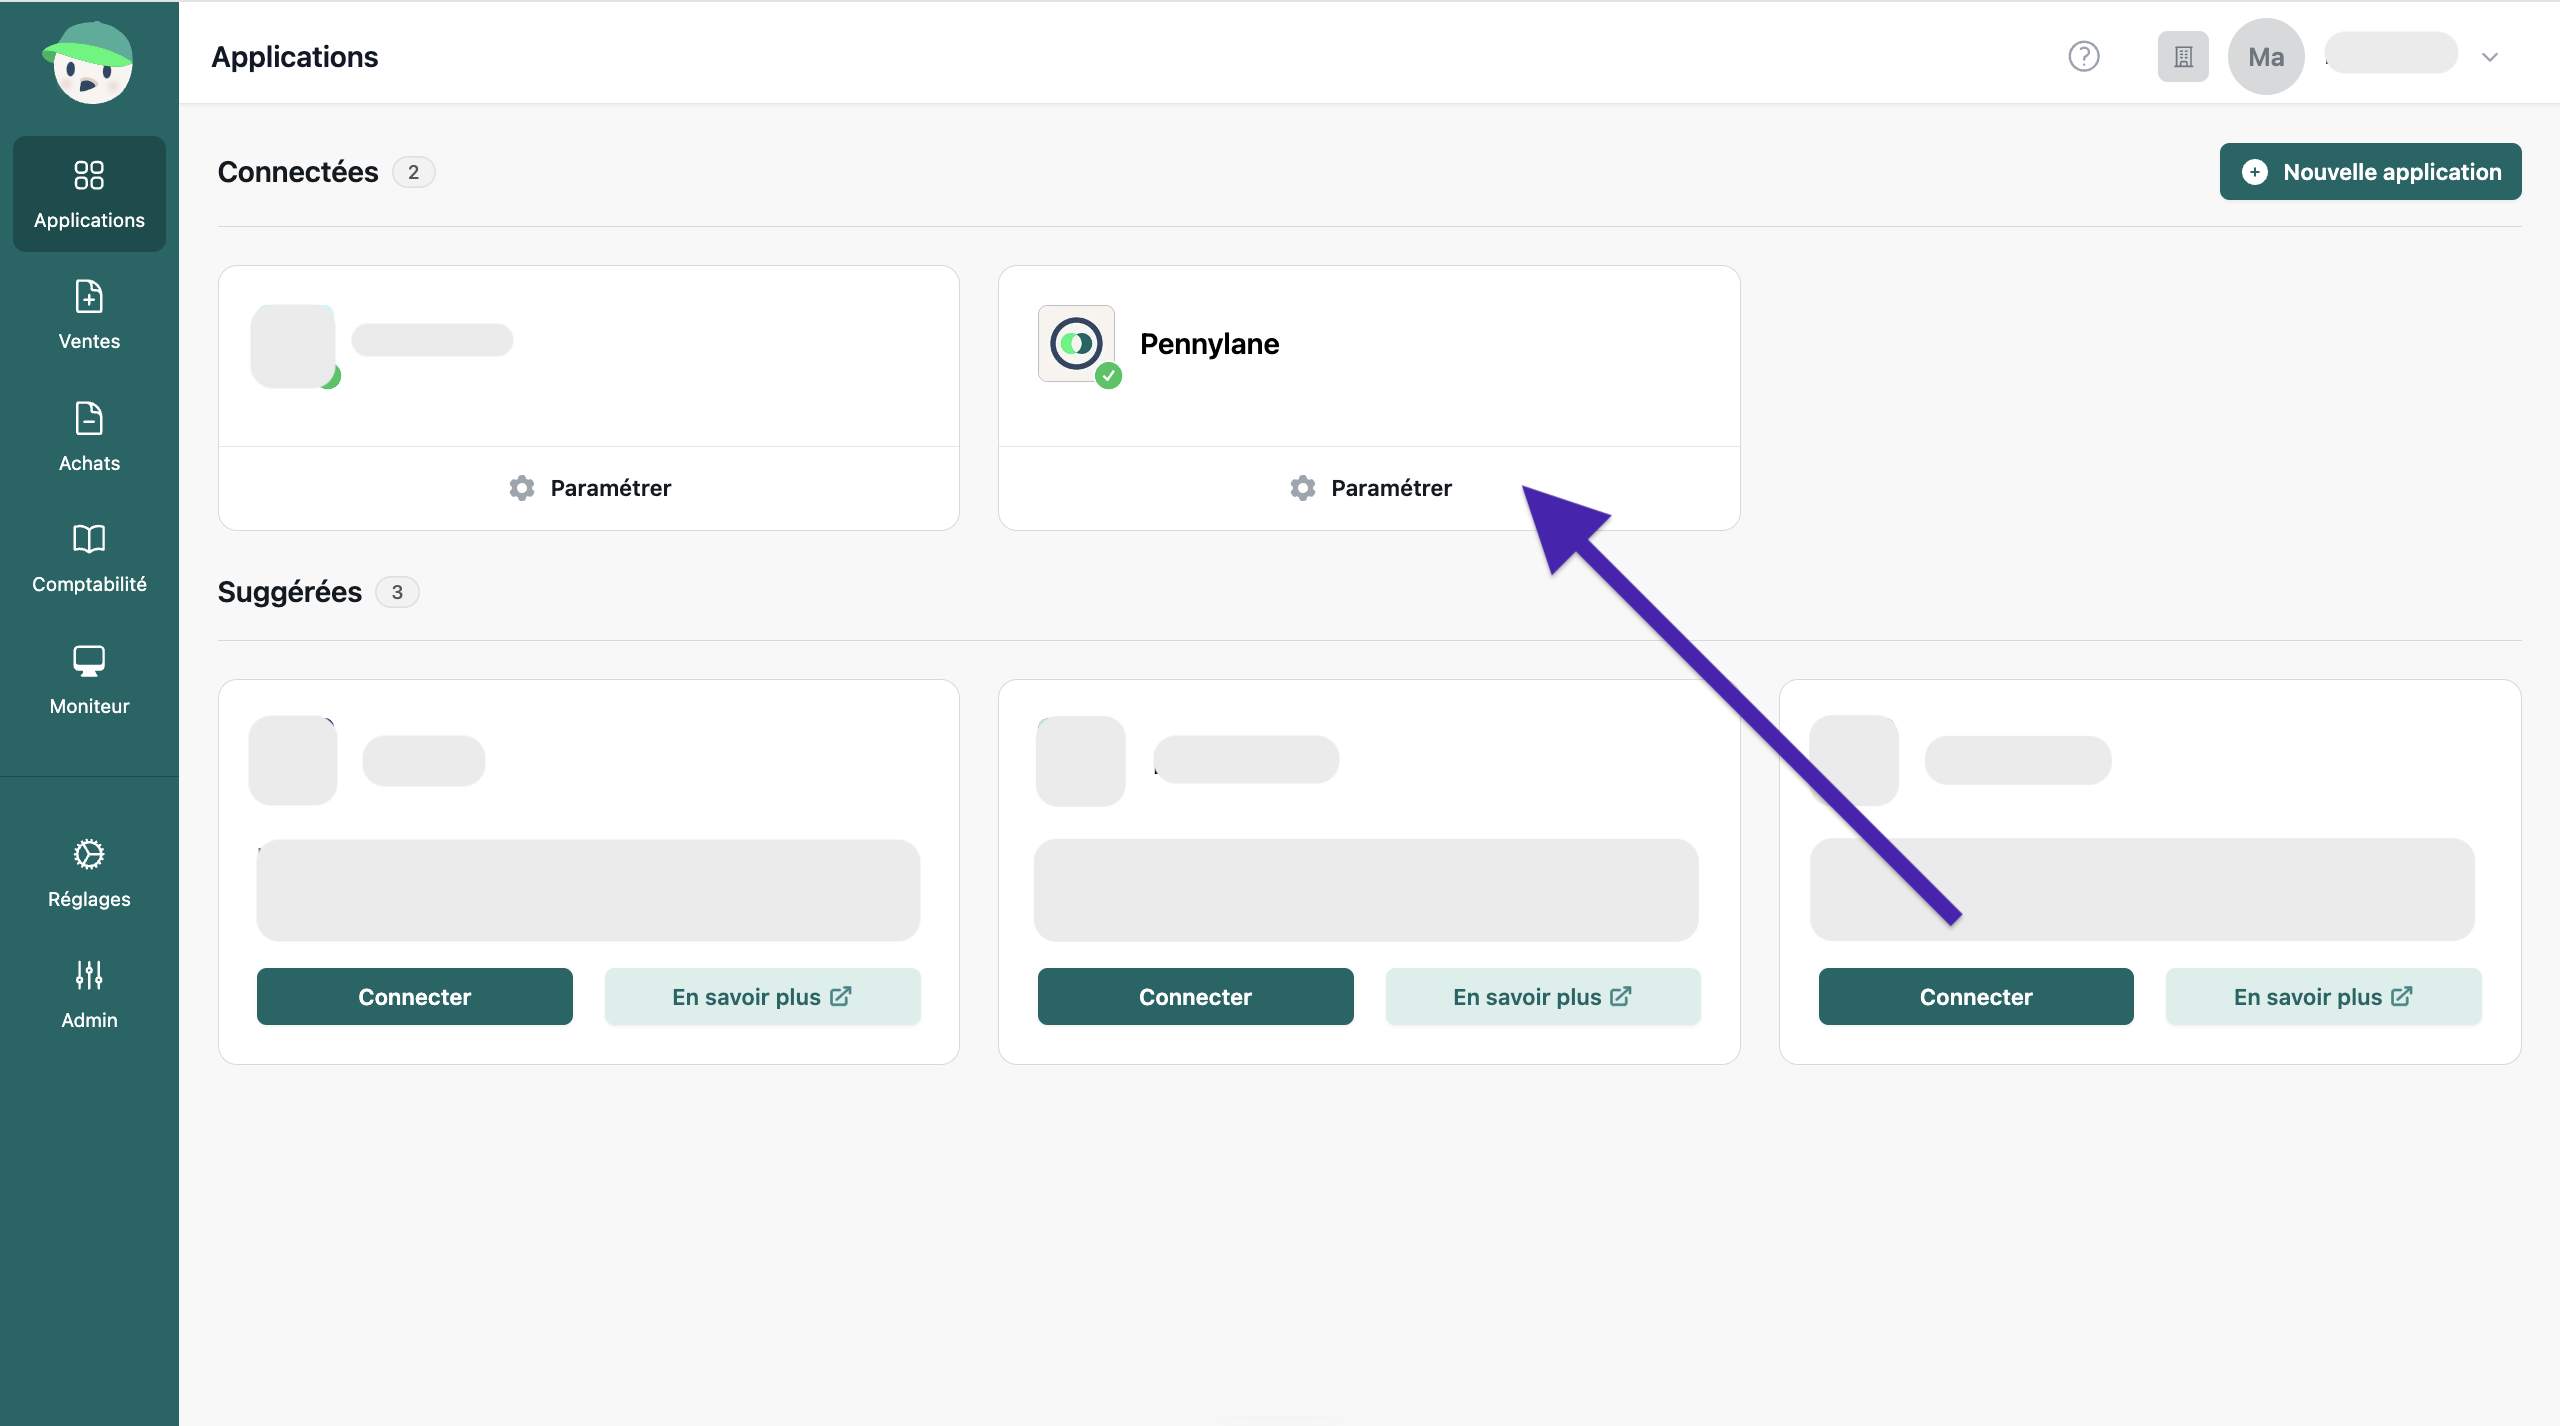Click the mascot logo at top left
The width and height of the screenshot is (2560, 1426).
click(89, 62)
